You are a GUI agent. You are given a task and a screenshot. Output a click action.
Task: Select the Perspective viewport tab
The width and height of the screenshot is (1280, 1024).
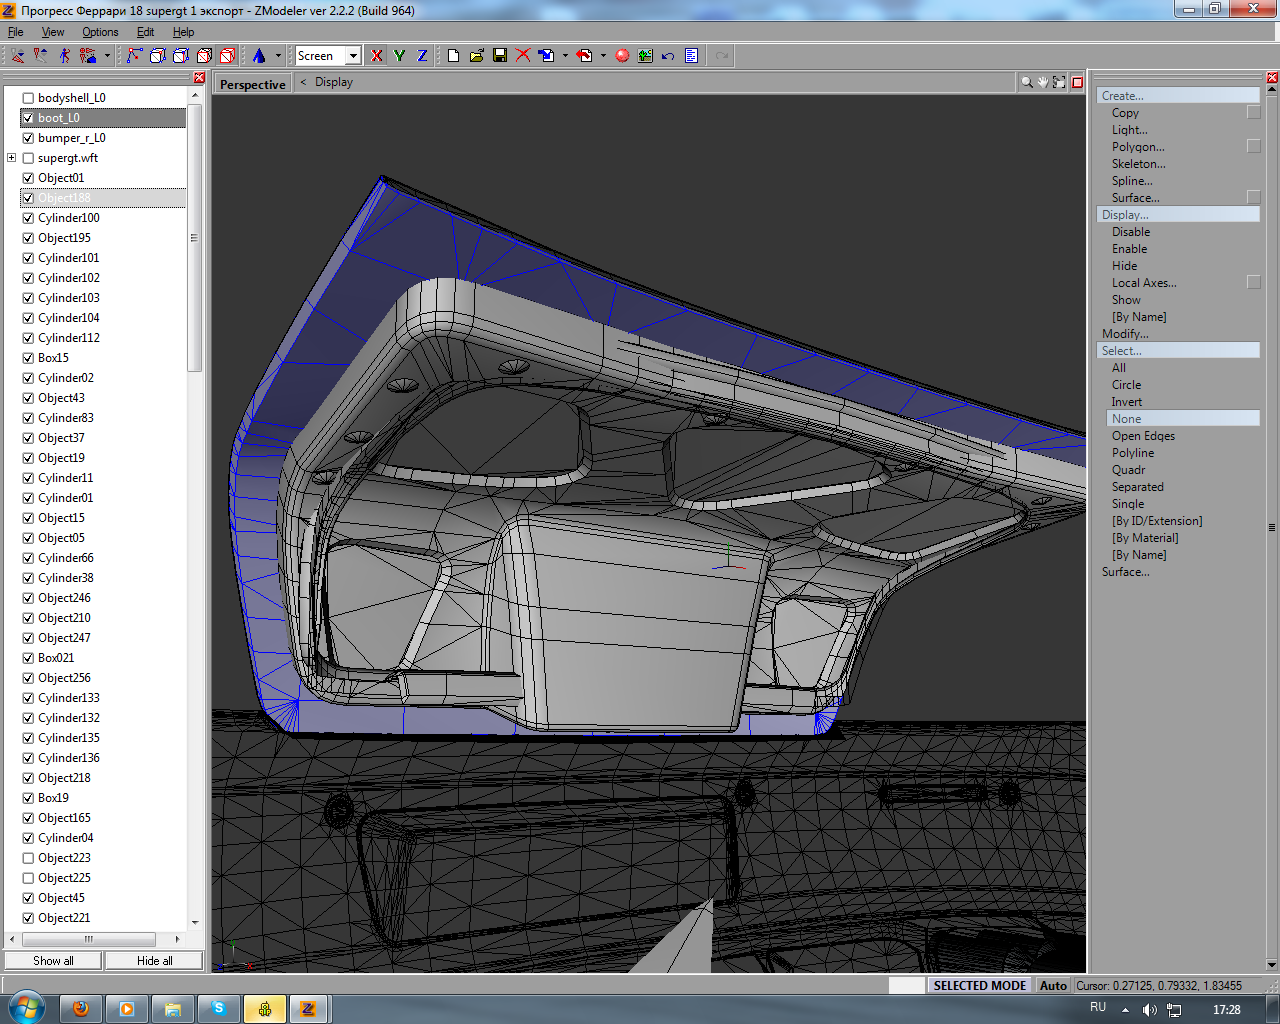tap(252, 84)
